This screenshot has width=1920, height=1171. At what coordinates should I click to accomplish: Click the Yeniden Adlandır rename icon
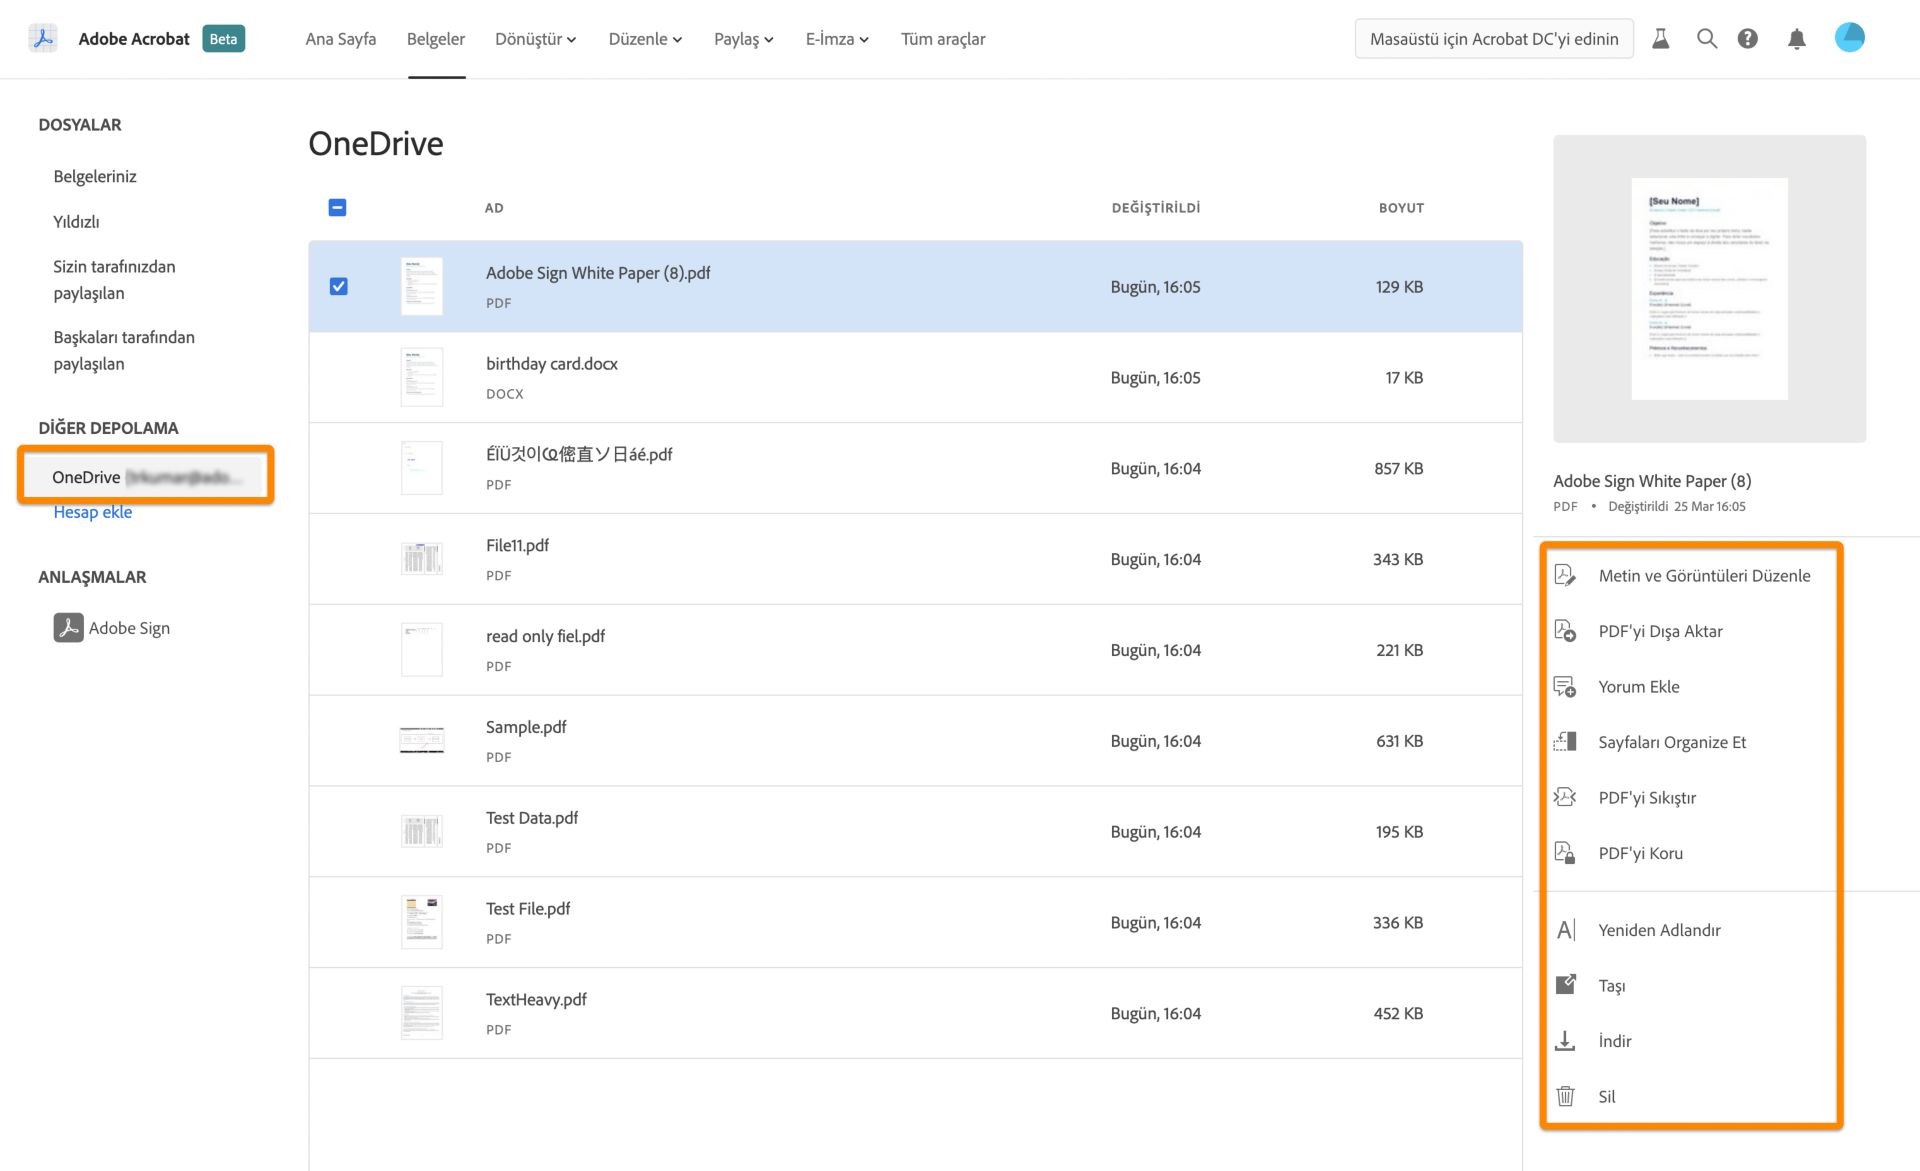(x=1565, y=930)
